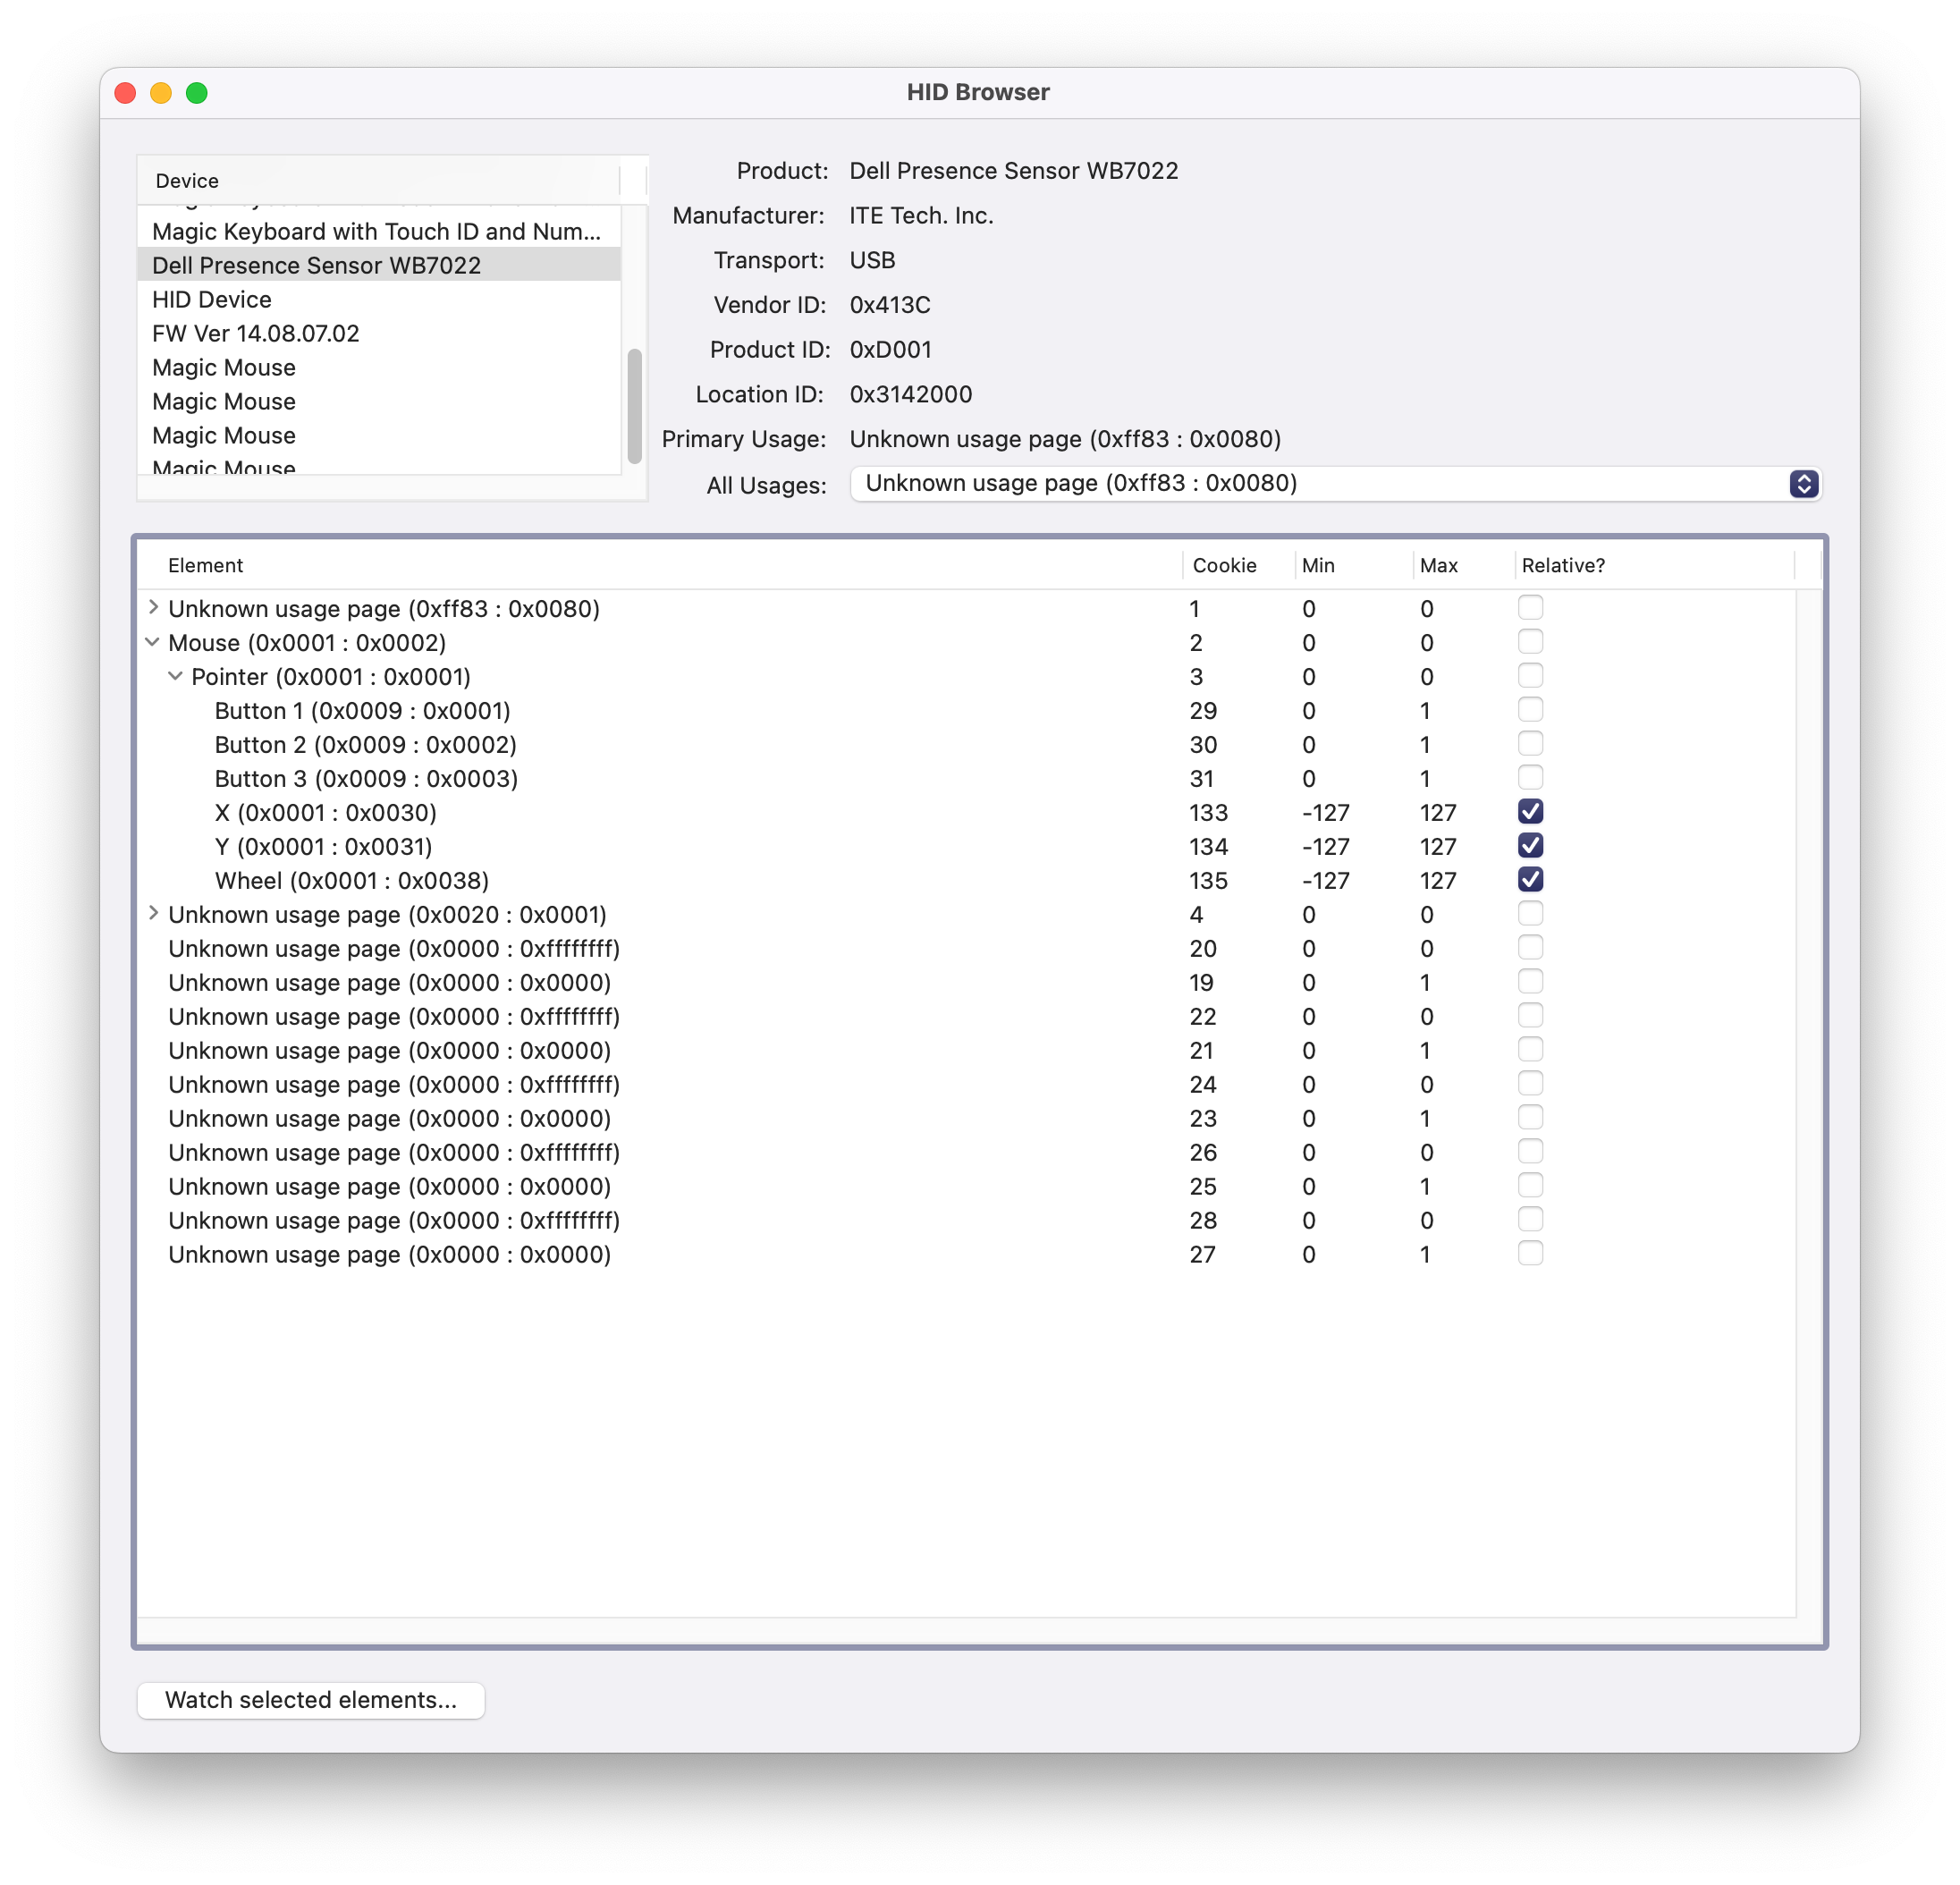Screen dimensions: 1960x1885
Task: Toggle Relative checkbox for cookie 4 row
Action: (x=1530, y=913)
